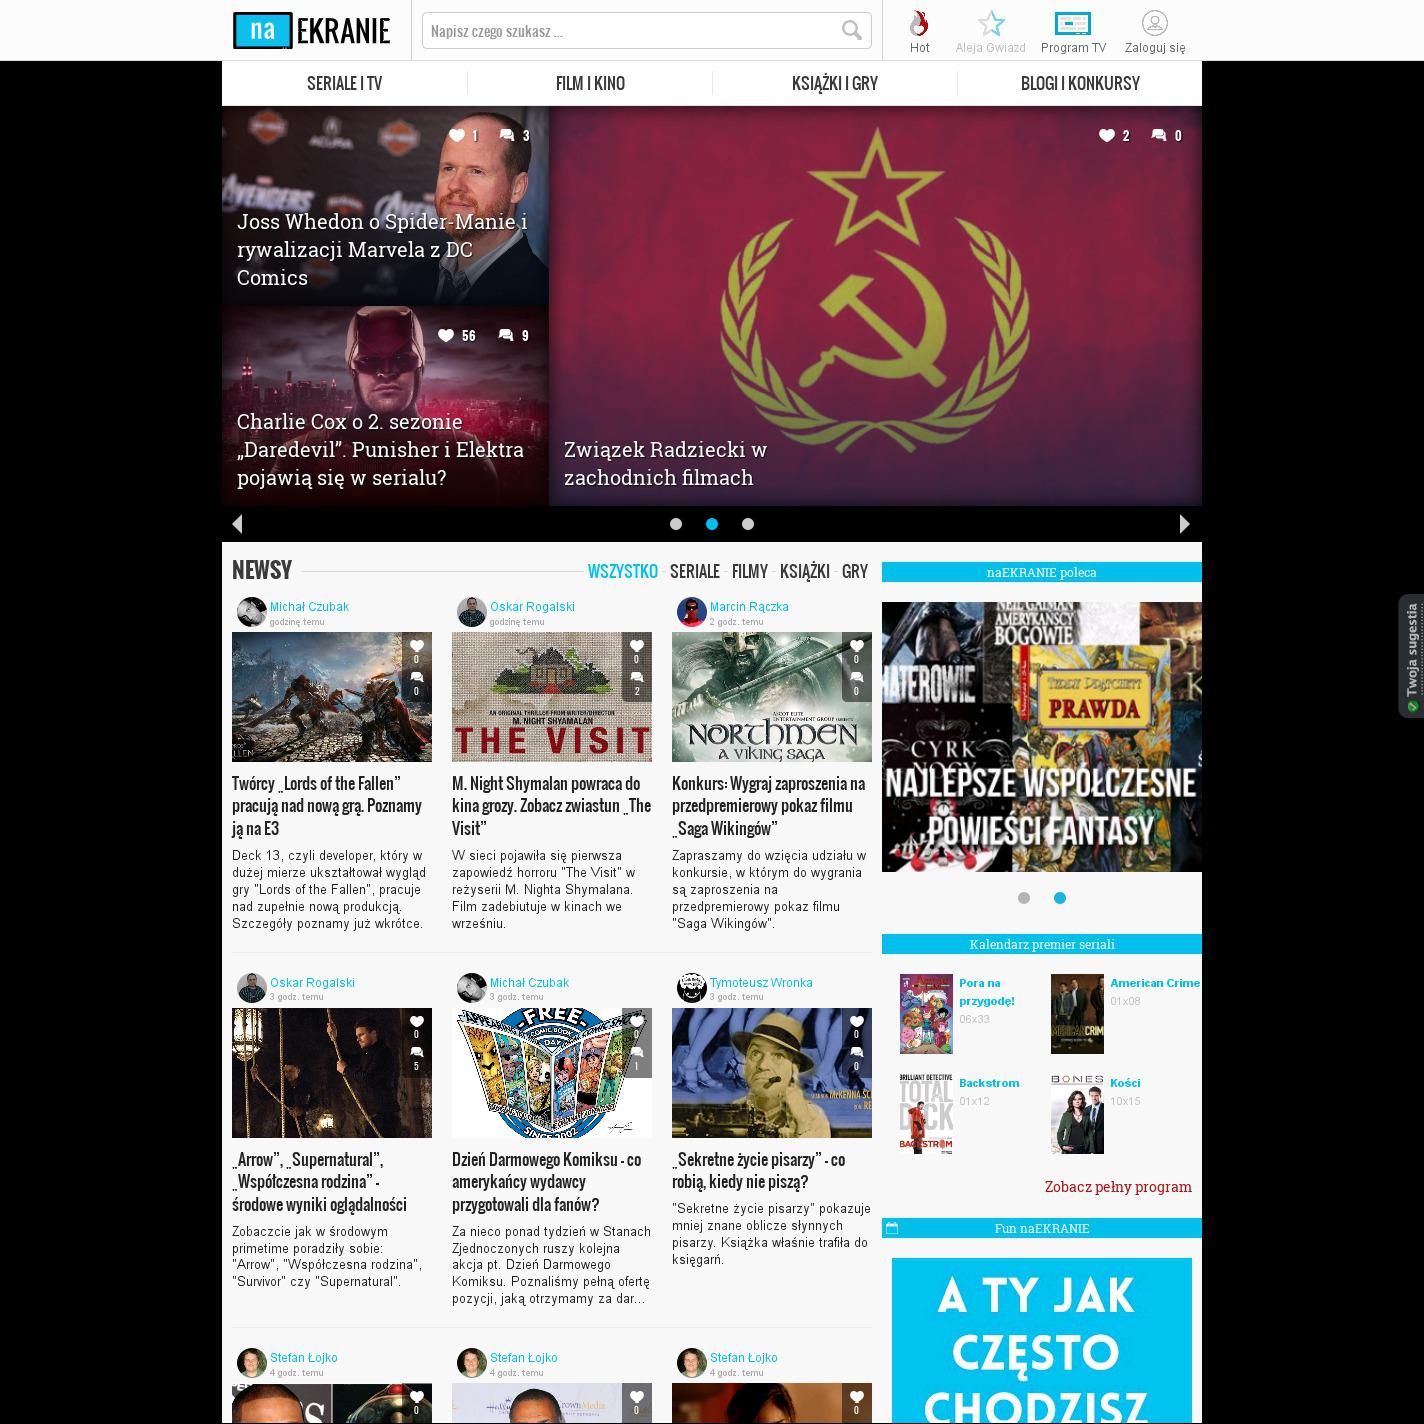Go to previous slide with left arrow
This screenshot has height=1424, width=1424.
[237, 524]
